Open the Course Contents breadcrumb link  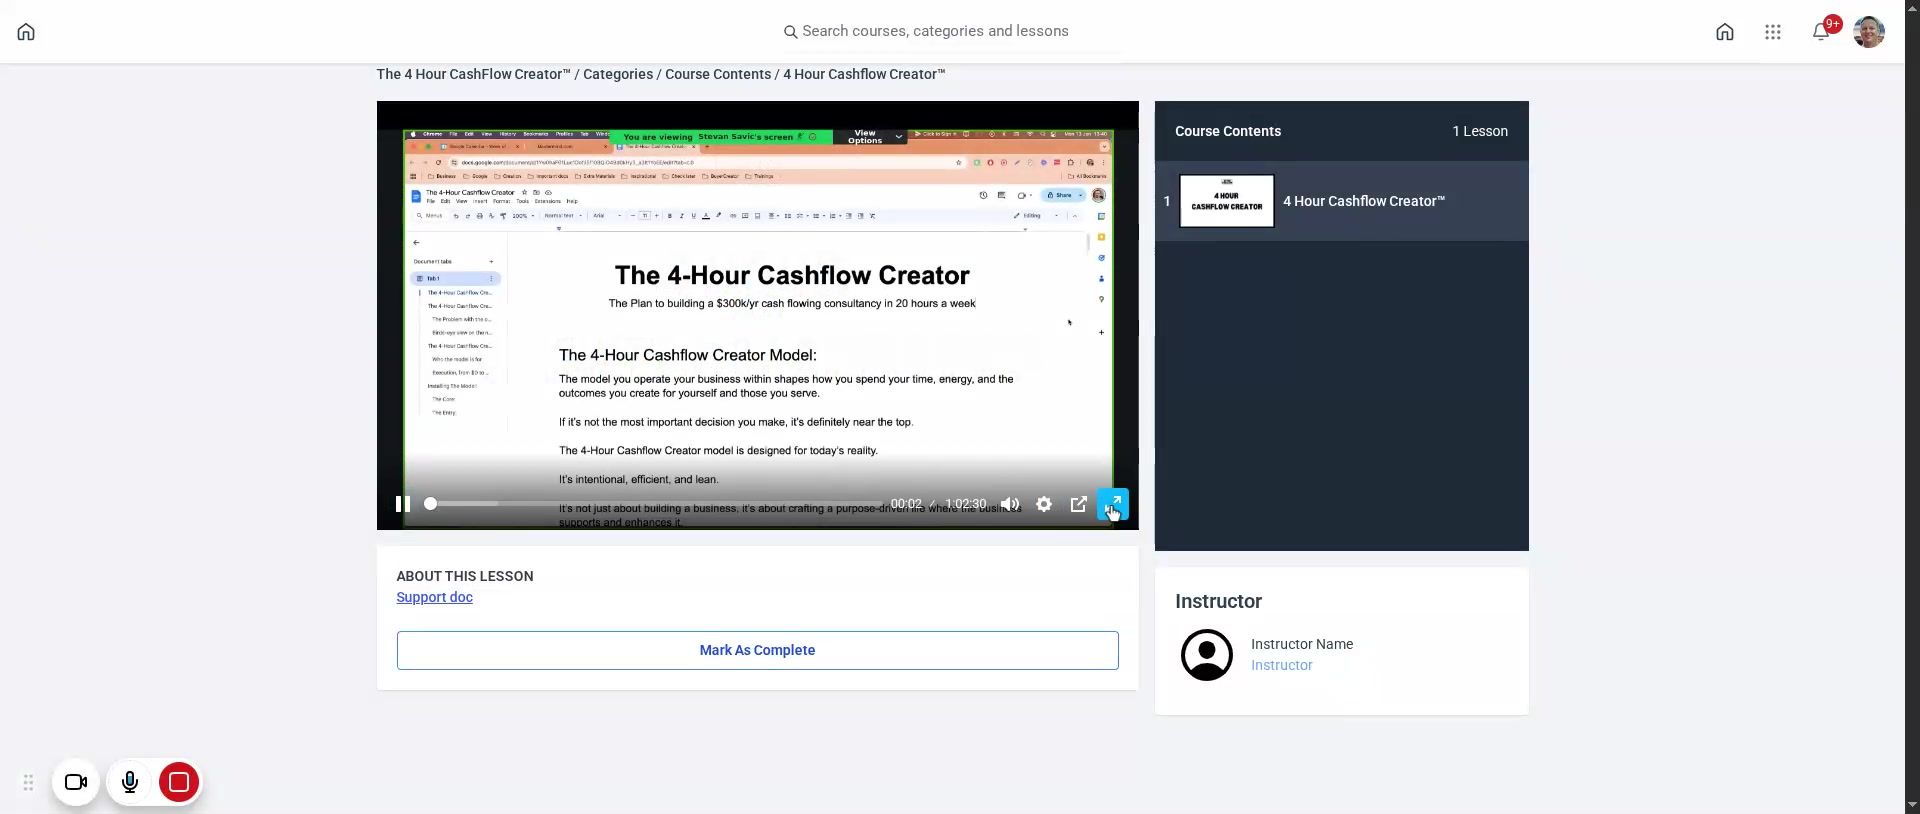pos(718,74)
